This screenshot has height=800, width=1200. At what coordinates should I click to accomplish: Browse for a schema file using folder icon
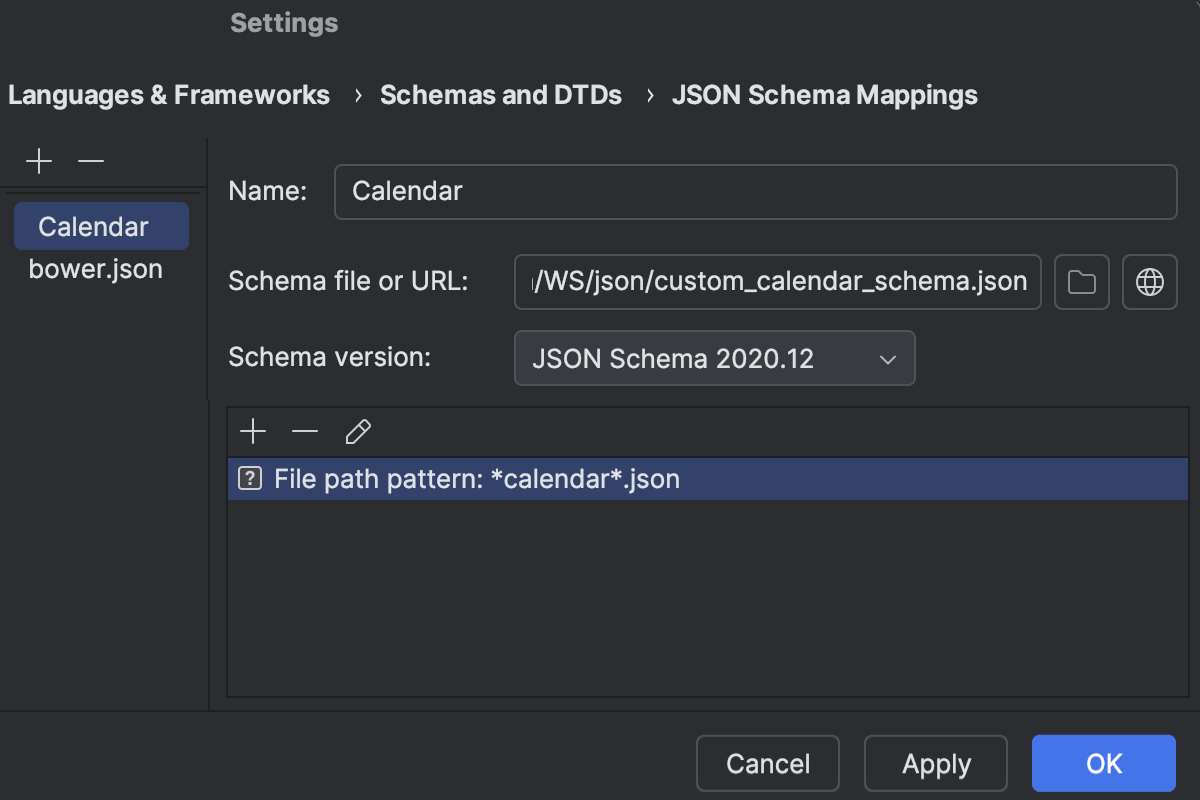coord(1081,282)
